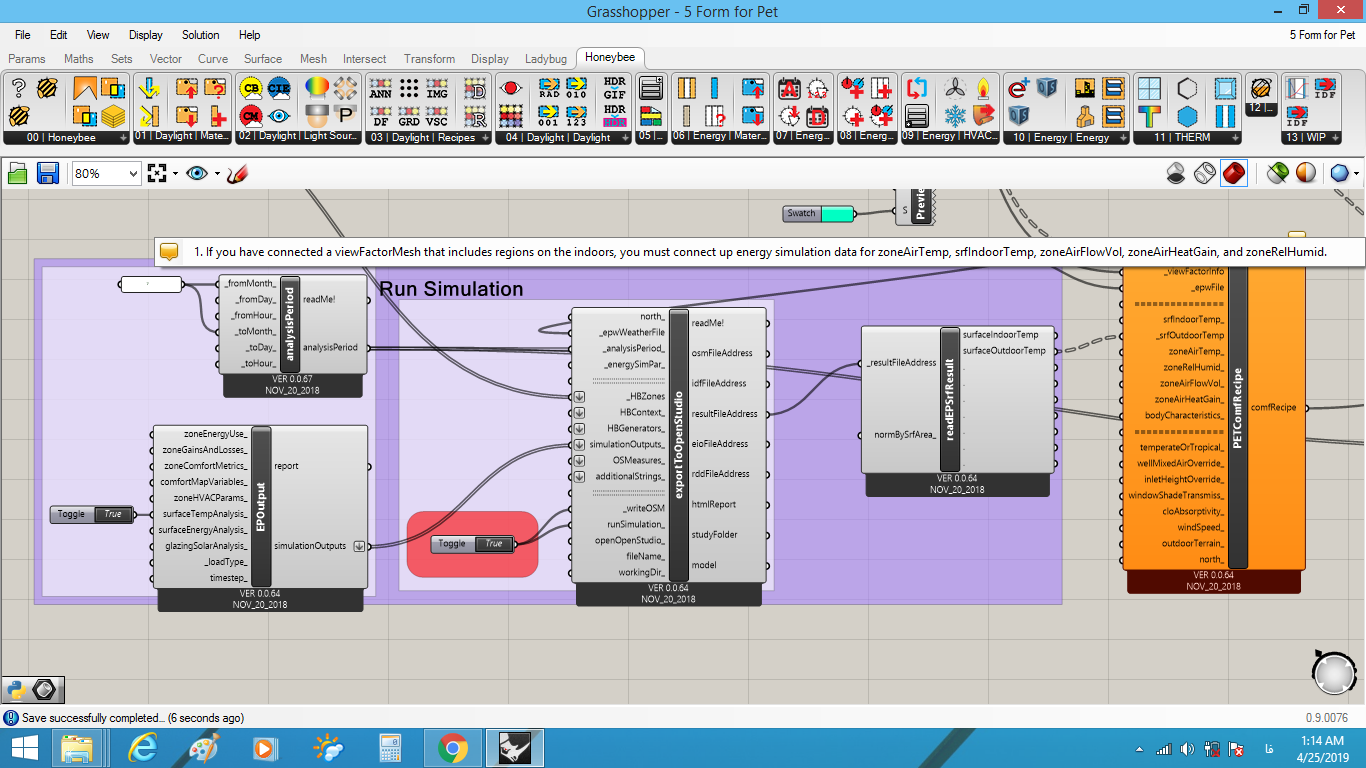This screenshot has height=768, width=1366.
Task: Switch to the Mesh tab
Action: 313,59
